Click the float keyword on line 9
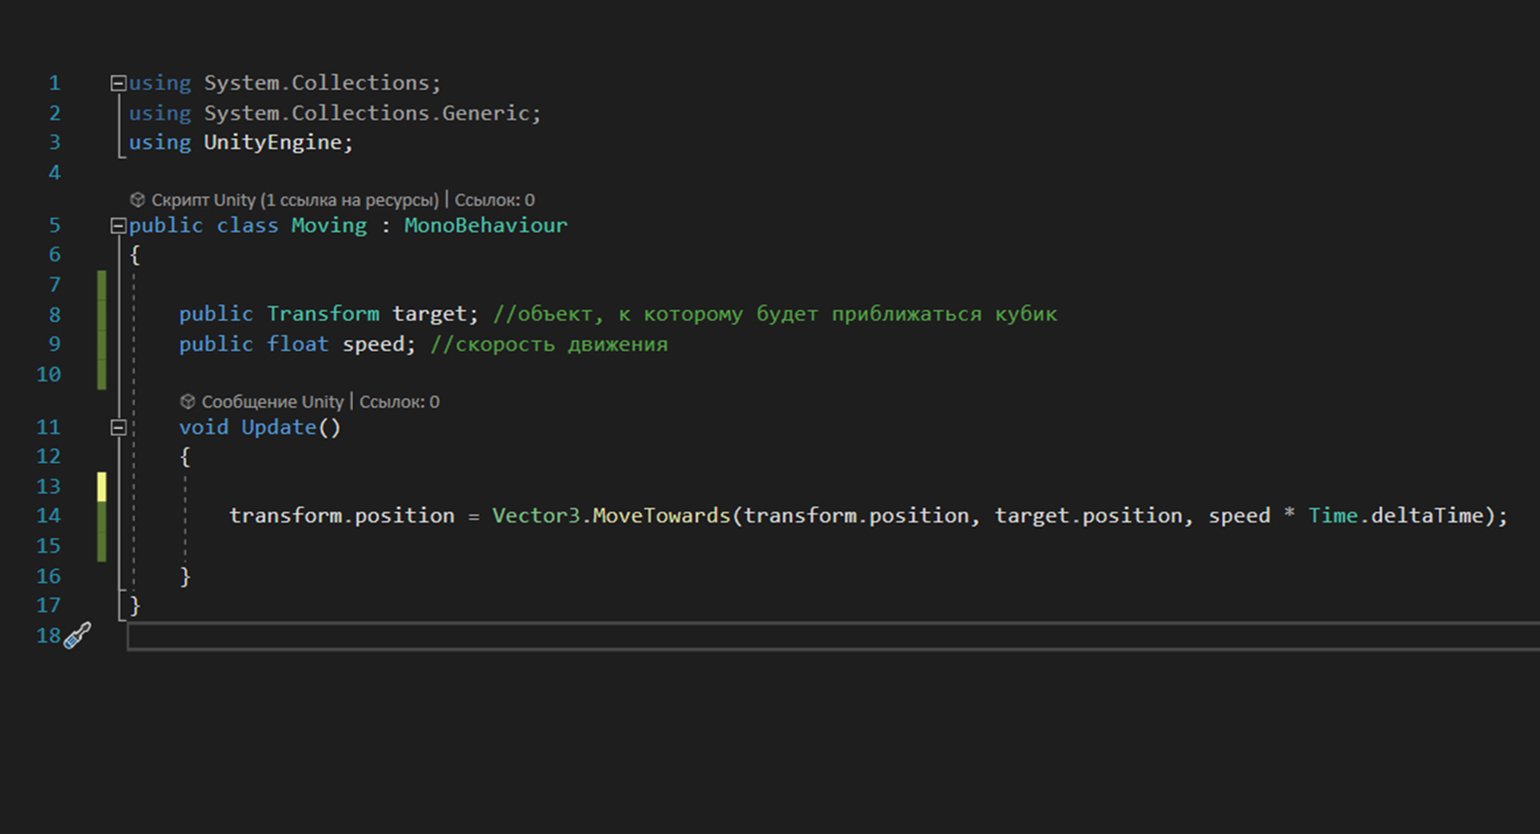 click(297, 345)
